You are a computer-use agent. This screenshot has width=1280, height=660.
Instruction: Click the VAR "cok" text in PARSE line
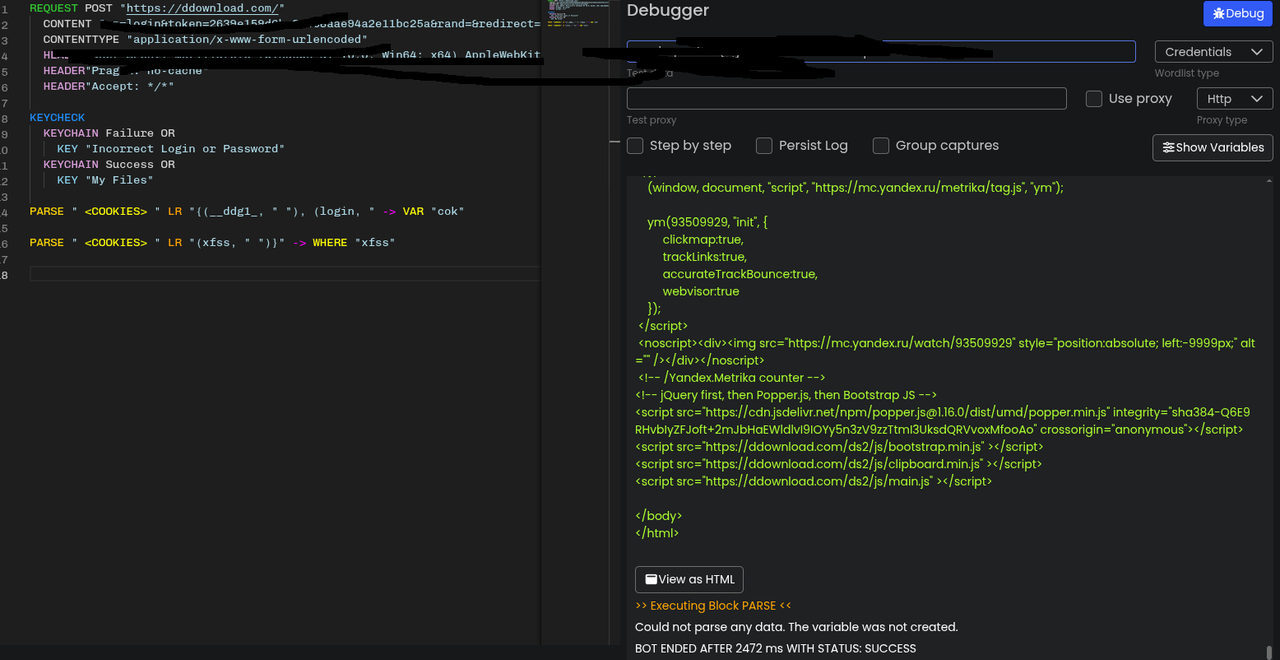coord(433,212)
